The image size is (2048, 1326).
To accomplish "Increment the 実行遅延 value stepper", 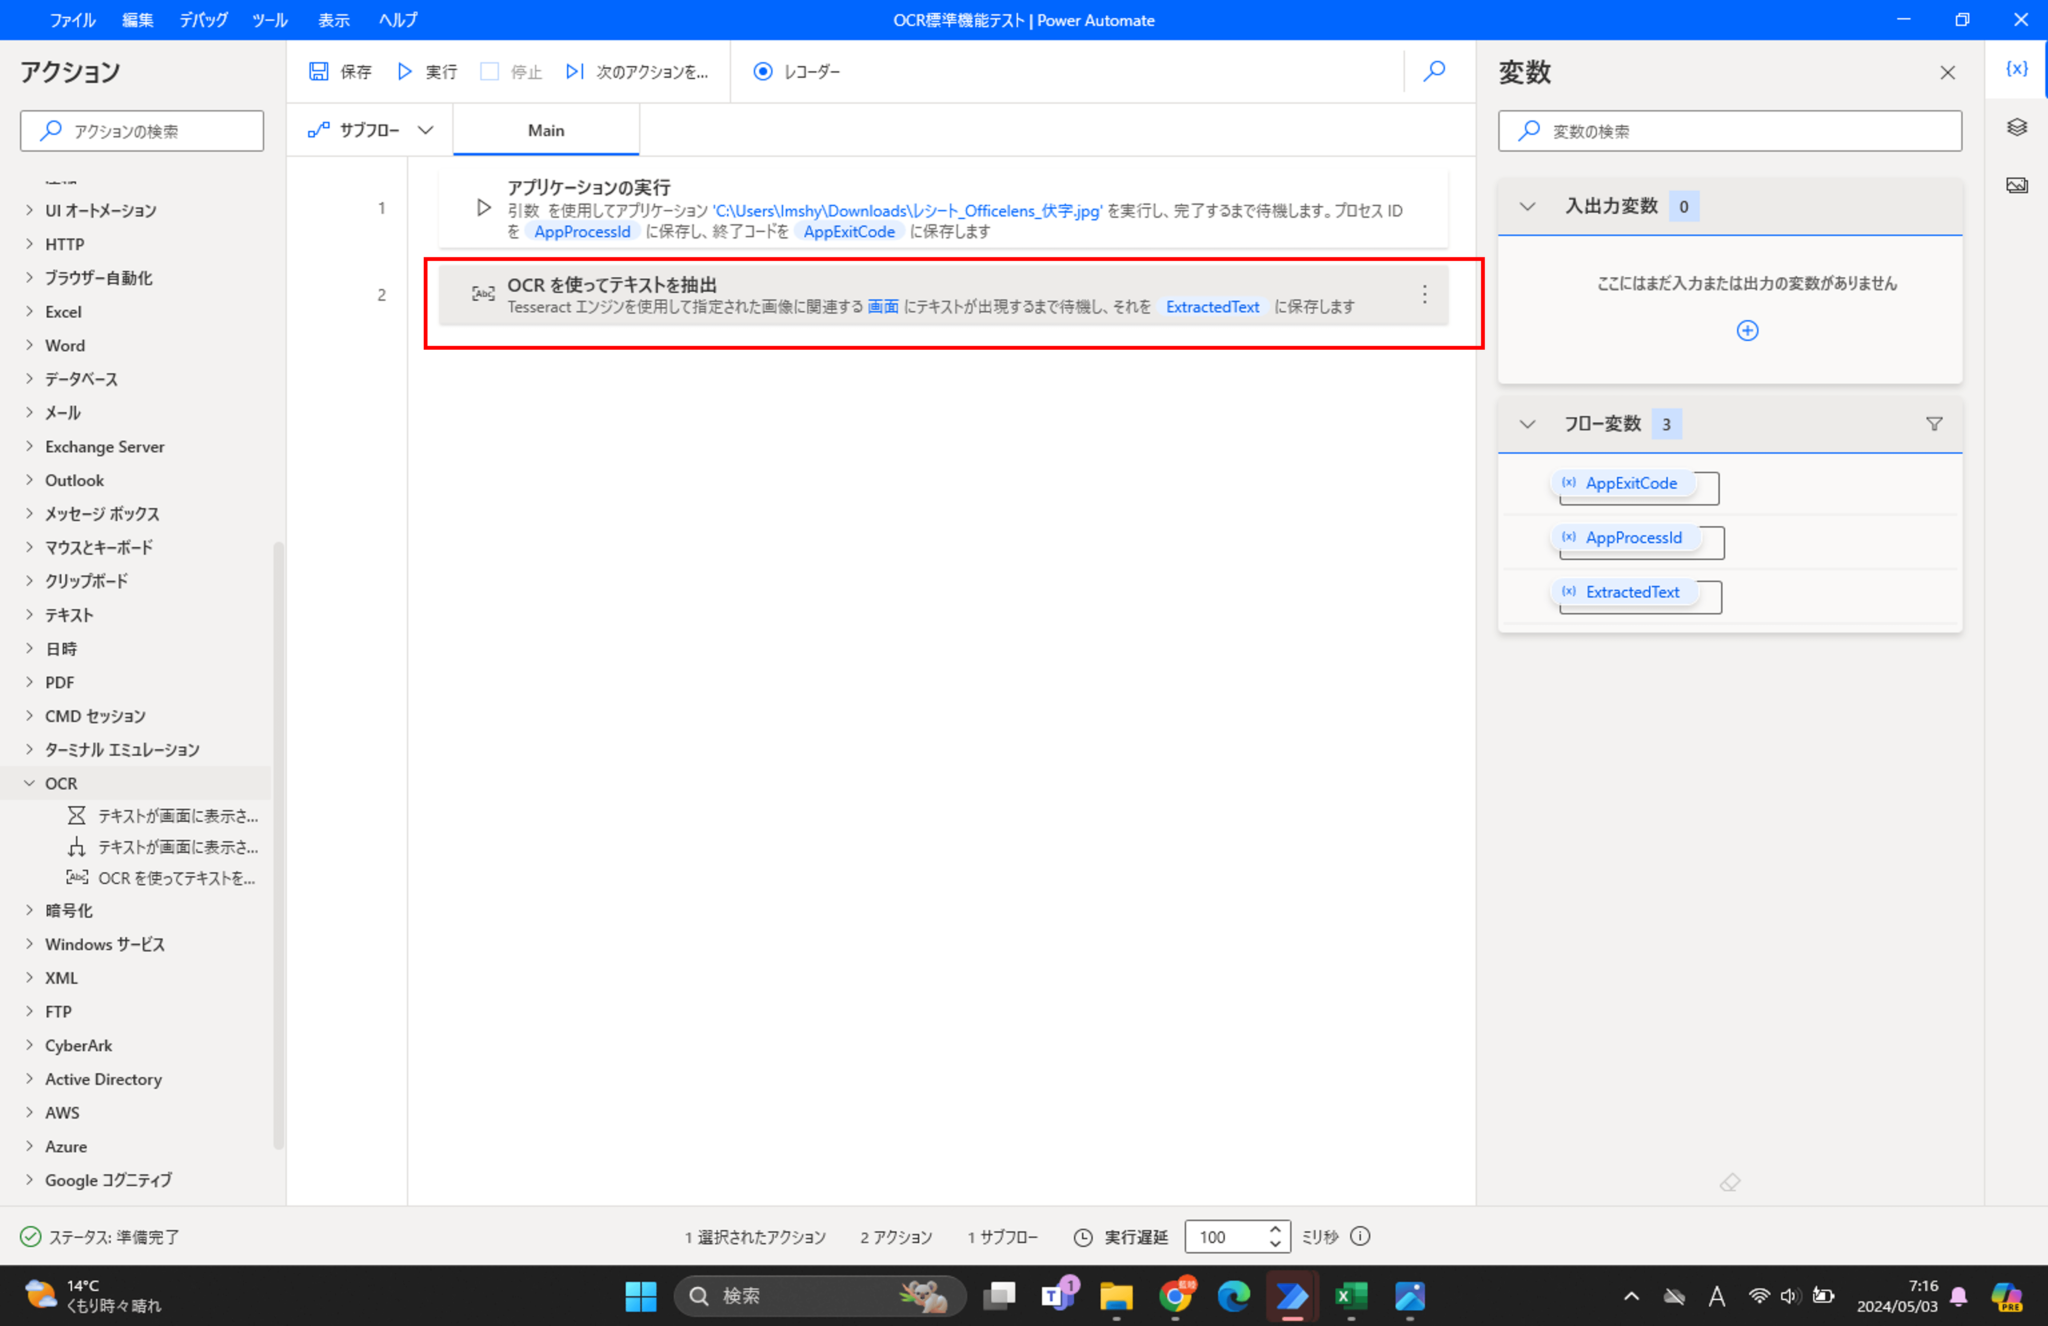I will pos(1274,1230).
